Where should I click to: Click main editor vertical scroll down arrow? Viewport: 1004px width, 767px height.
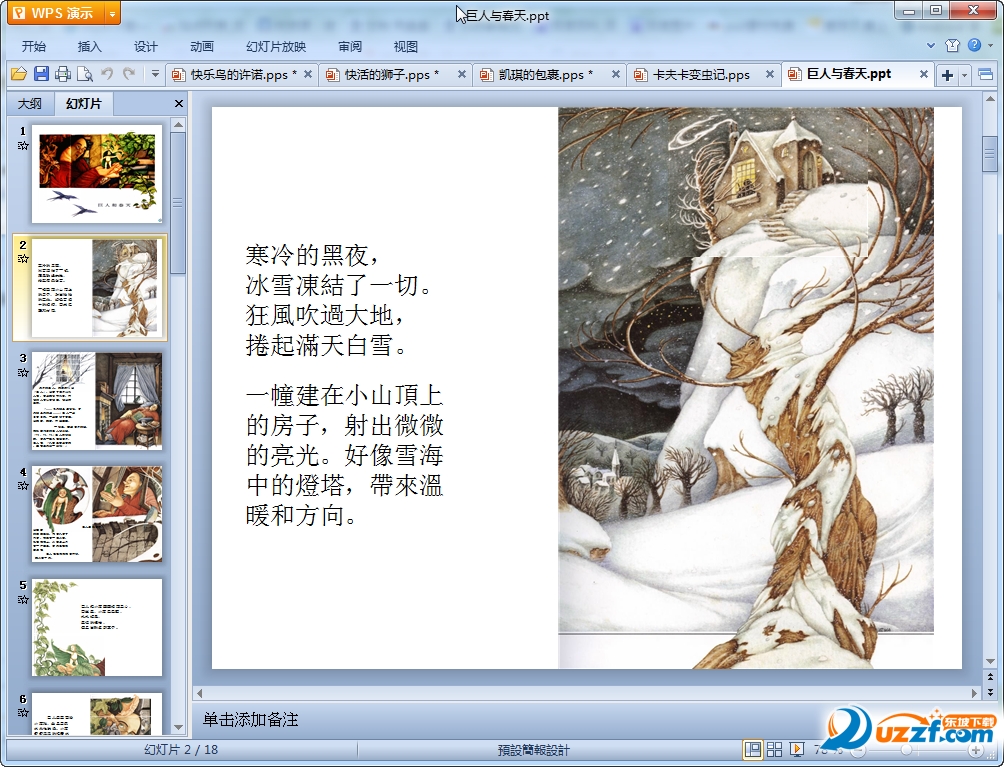tap(990, 662)
